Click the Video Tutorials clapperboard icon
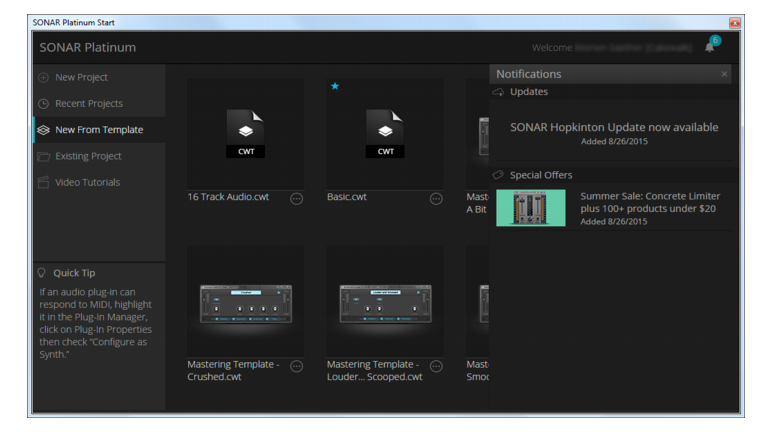 pos(44,182)
